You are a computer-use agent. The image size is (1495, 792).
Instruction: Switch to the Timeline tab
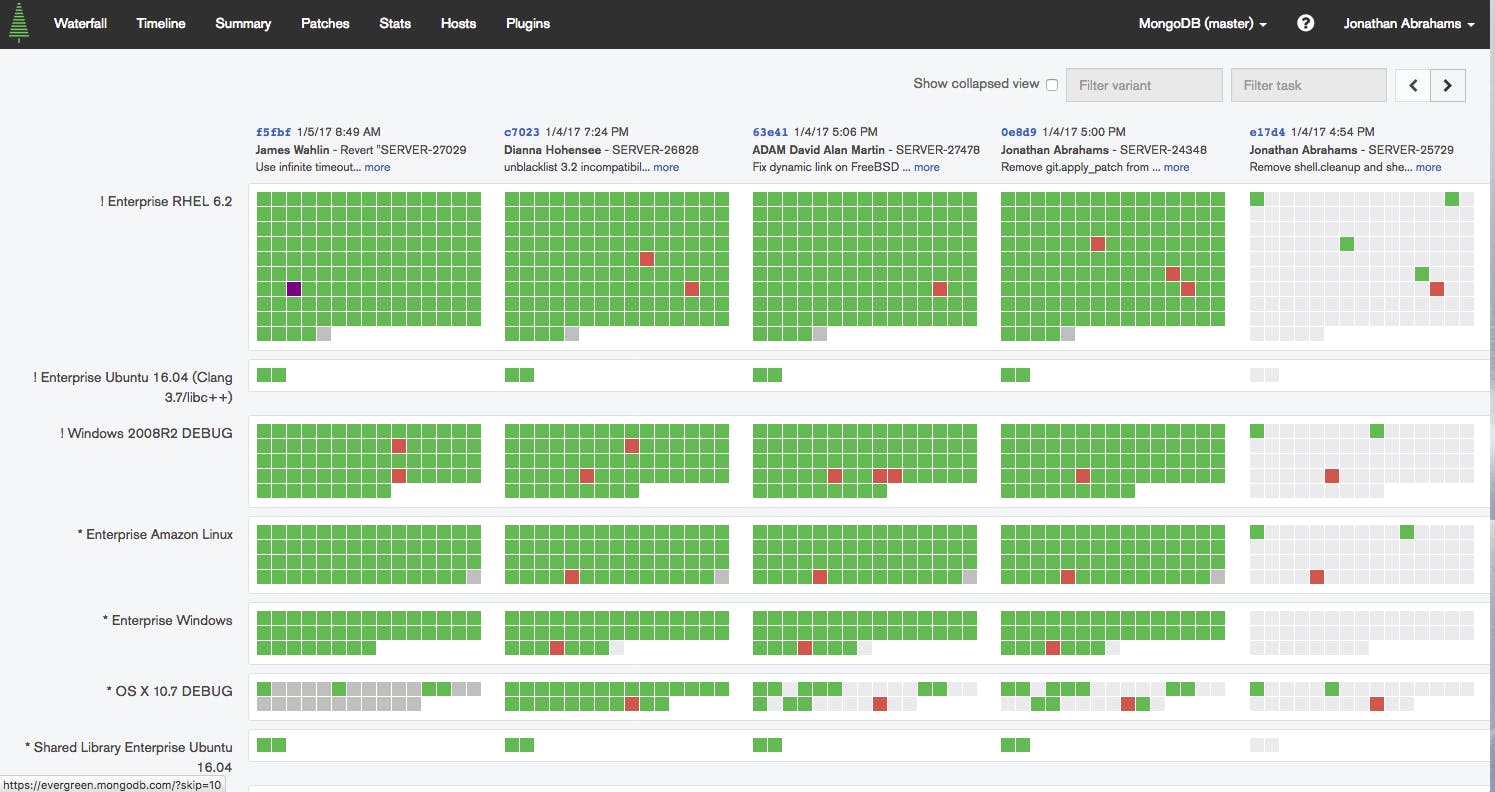[x=161, y=23]
